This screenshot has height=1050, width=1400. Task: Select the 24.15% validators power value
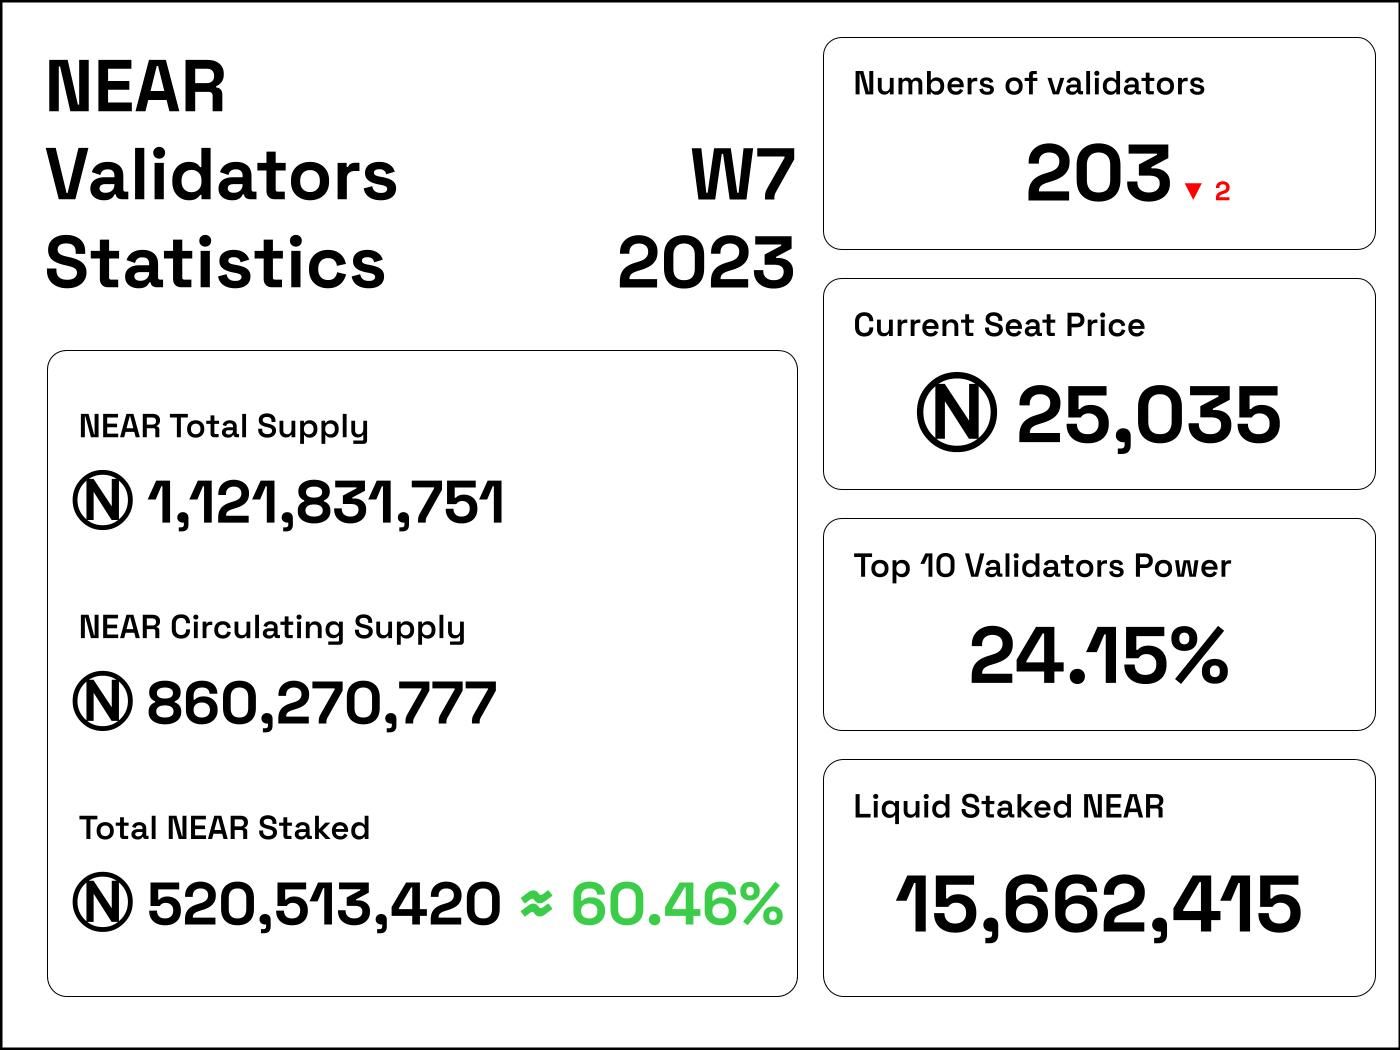(1098, 656)
